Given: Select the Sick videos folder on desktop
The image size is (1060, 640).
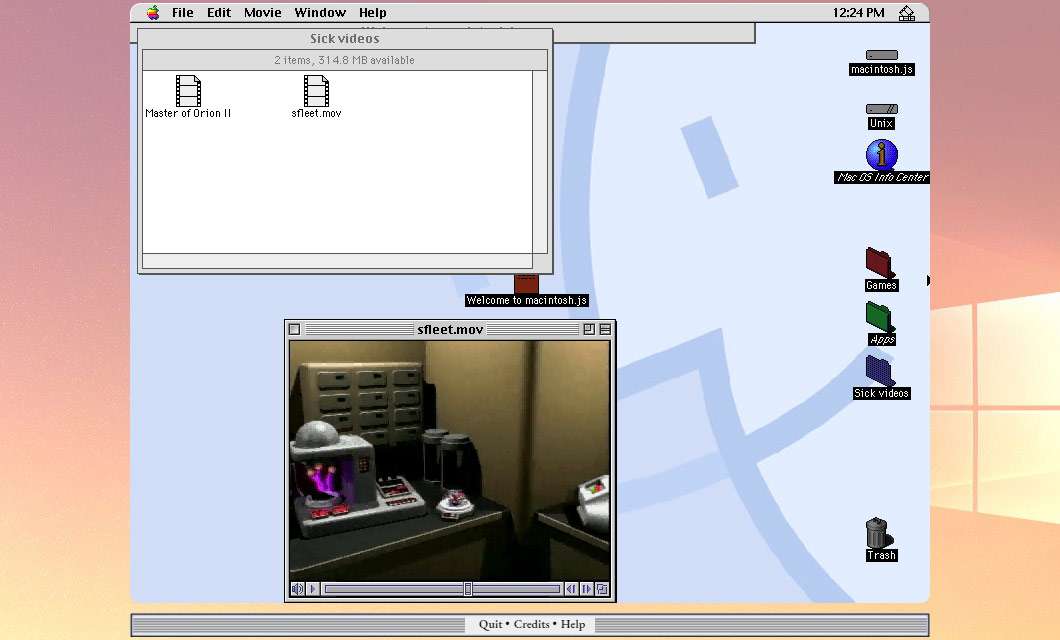Looking at the screenshot, I should 881,377.
